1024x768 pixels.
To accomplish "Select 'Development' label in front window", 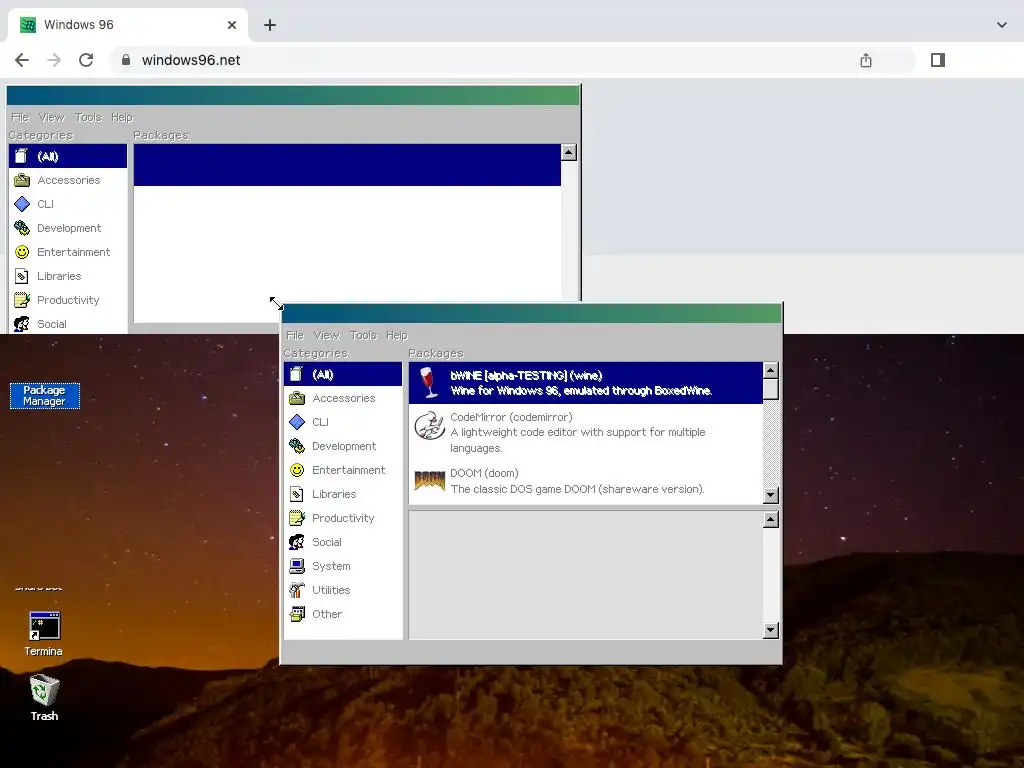I will click(x=344, y=446).
